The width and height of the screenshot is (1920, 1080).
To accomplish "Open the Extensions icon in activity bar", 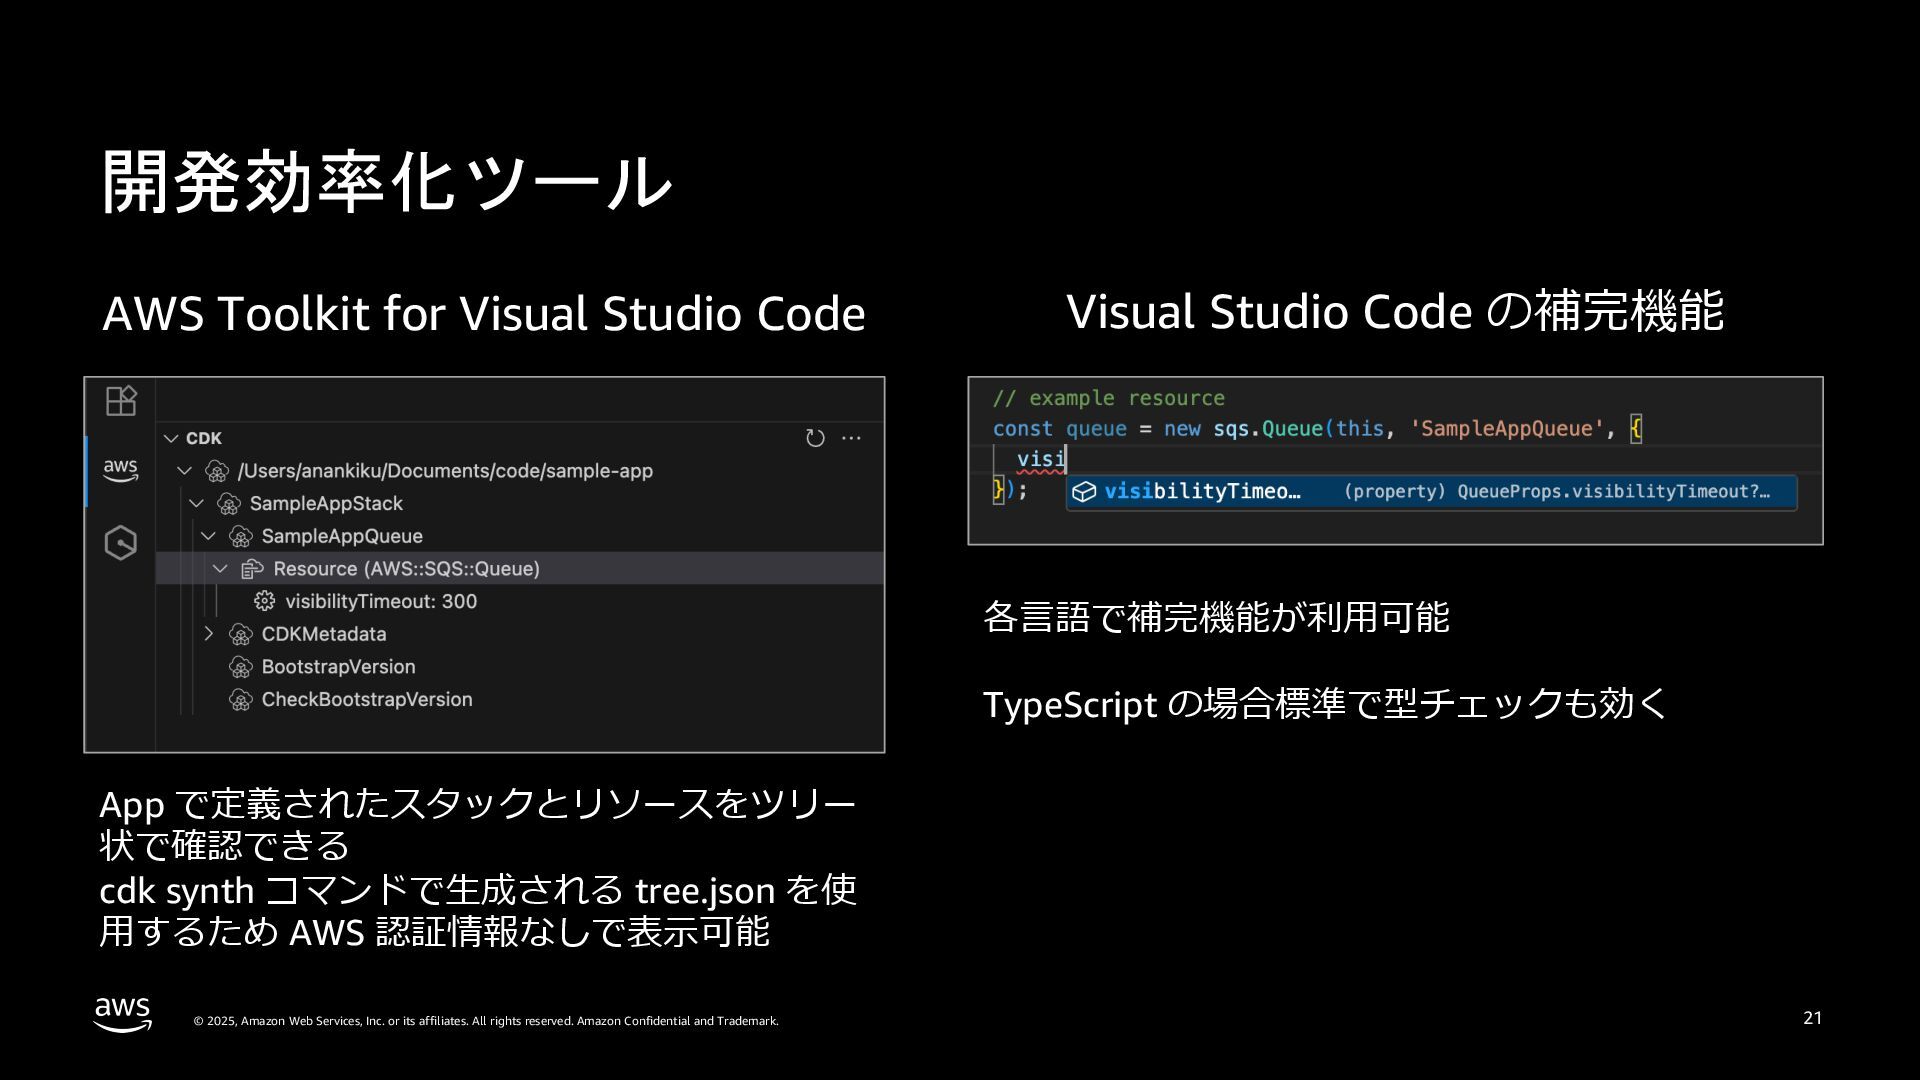I will 121,401.
